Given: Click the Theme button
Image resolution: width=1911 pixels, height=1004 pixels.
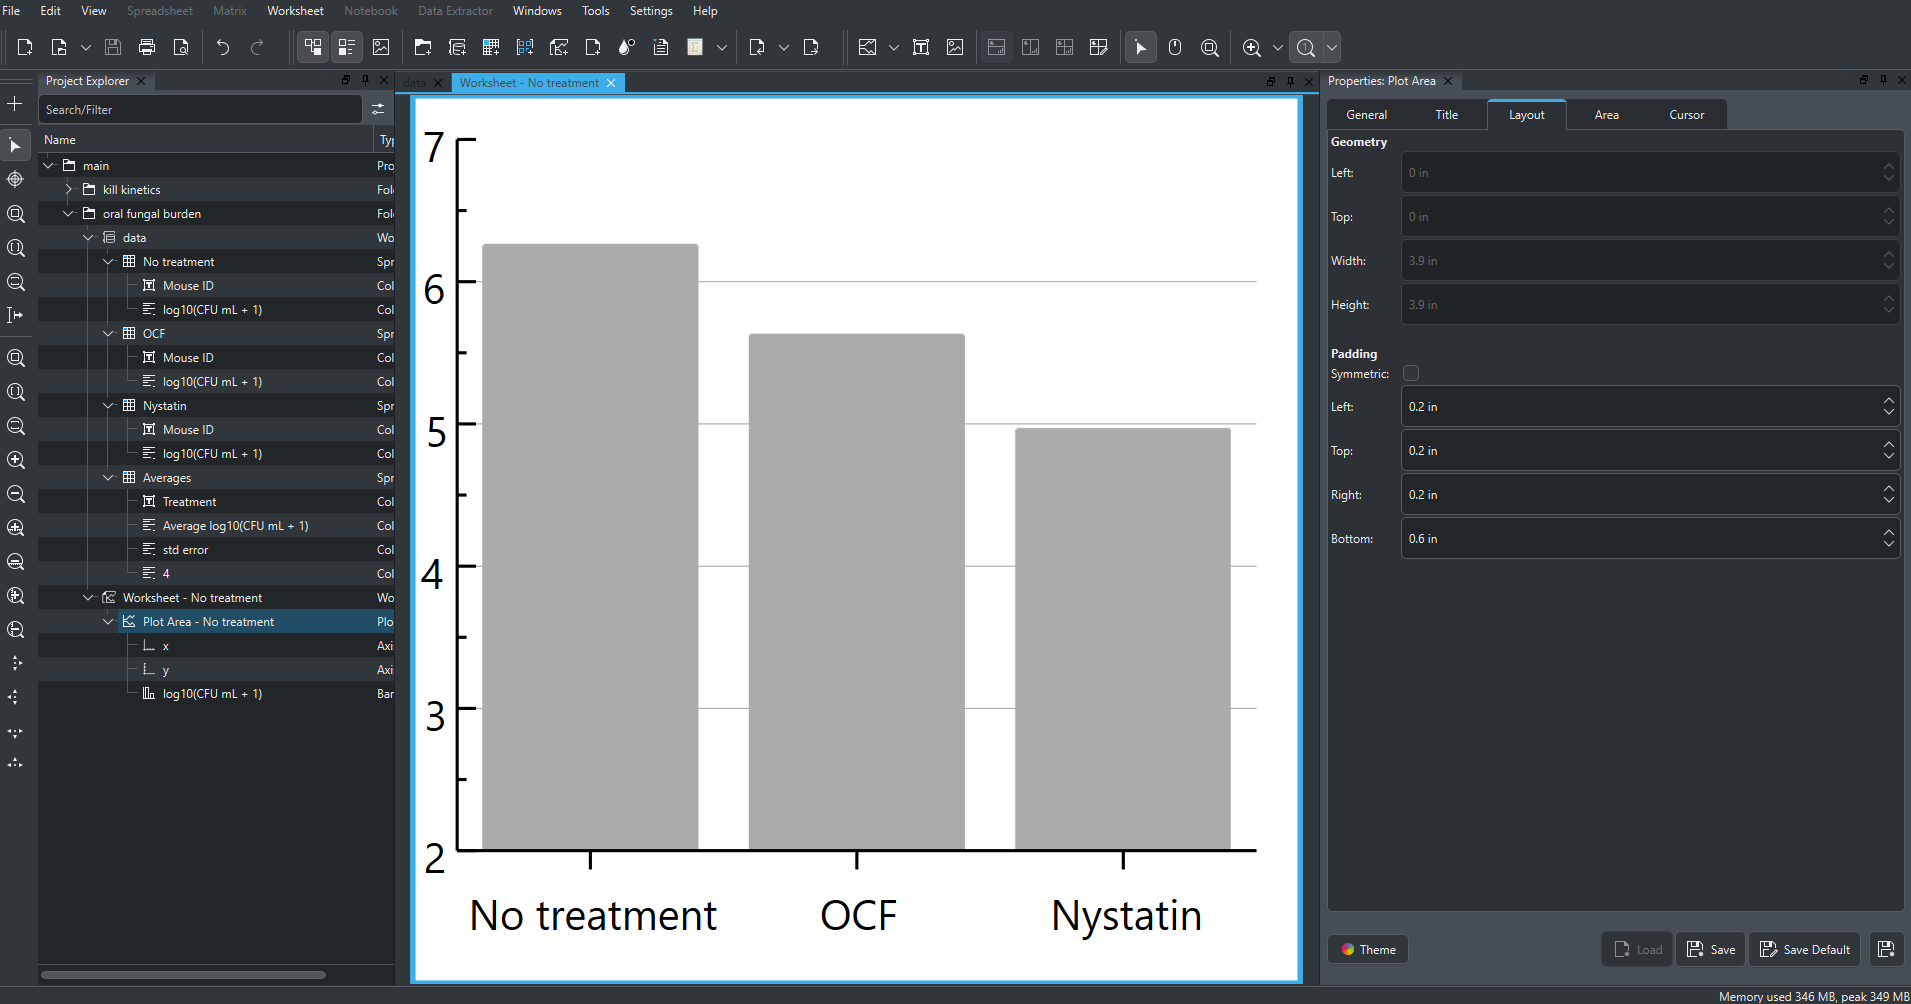Looking at the screenshot, I should click(x=1367, y=949).
